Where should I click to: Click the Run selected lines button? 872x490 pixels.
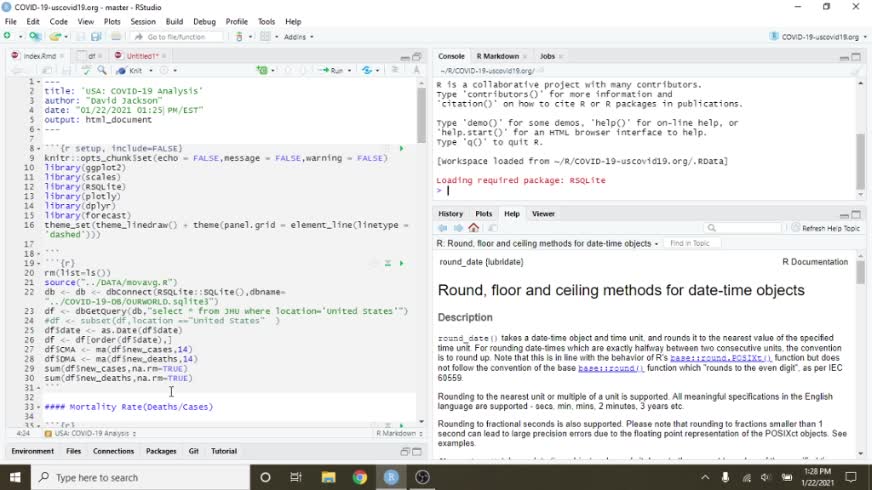[331, 71]
